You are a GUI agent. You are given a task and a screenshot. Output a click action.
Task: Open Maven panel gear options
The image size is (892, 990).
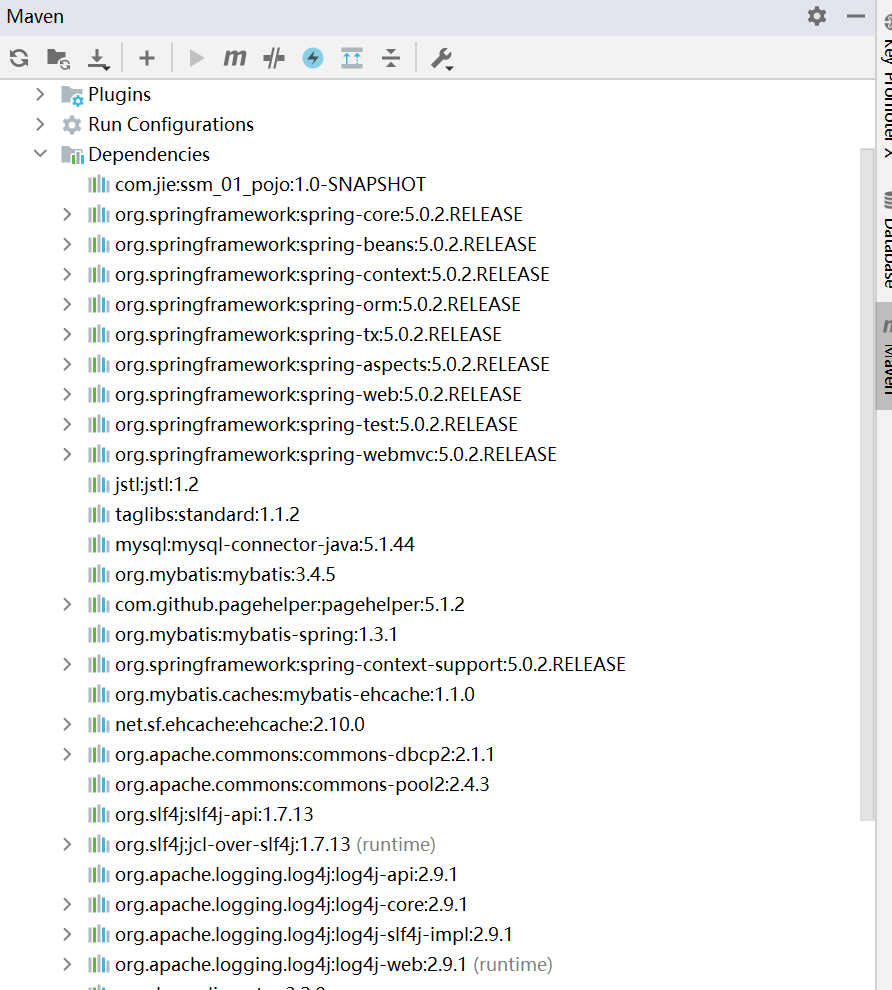tap(817, 16)
